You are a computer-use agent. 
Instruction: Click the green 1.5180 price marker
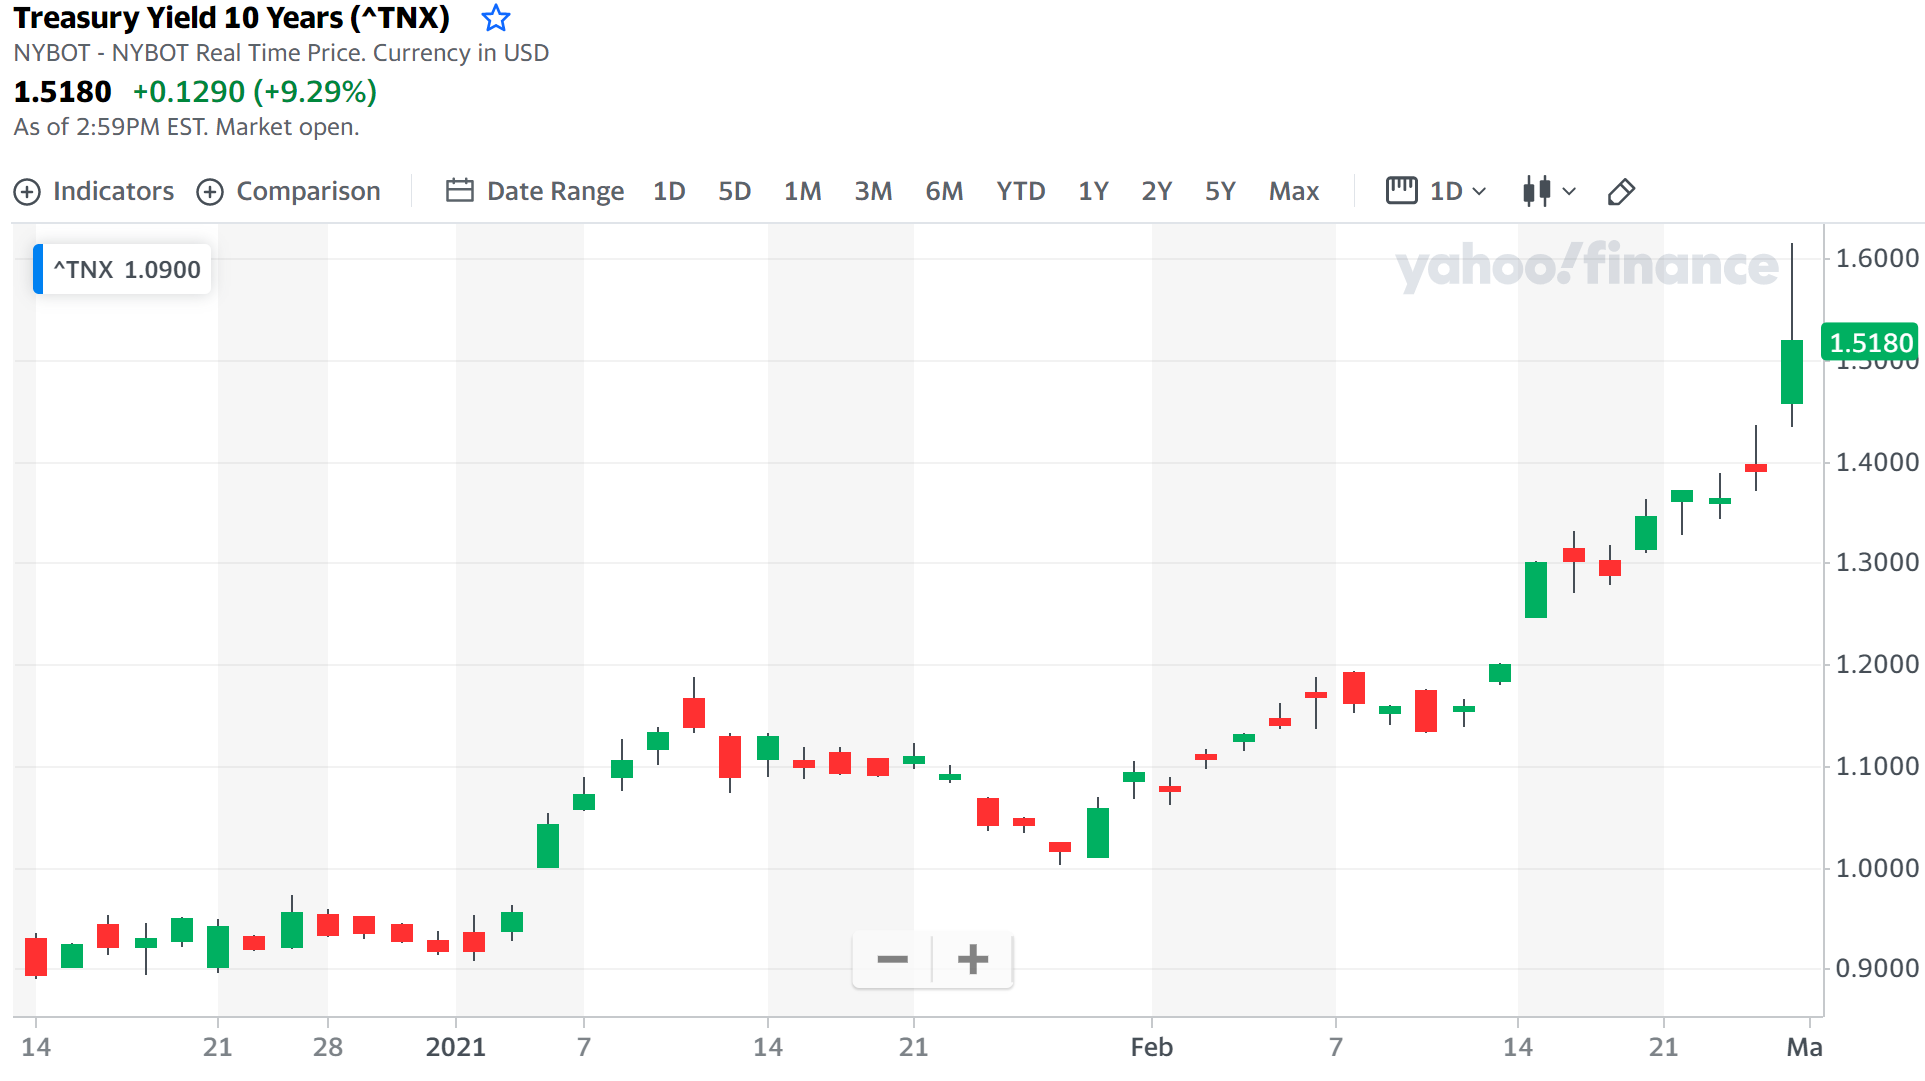[1869, 343]
